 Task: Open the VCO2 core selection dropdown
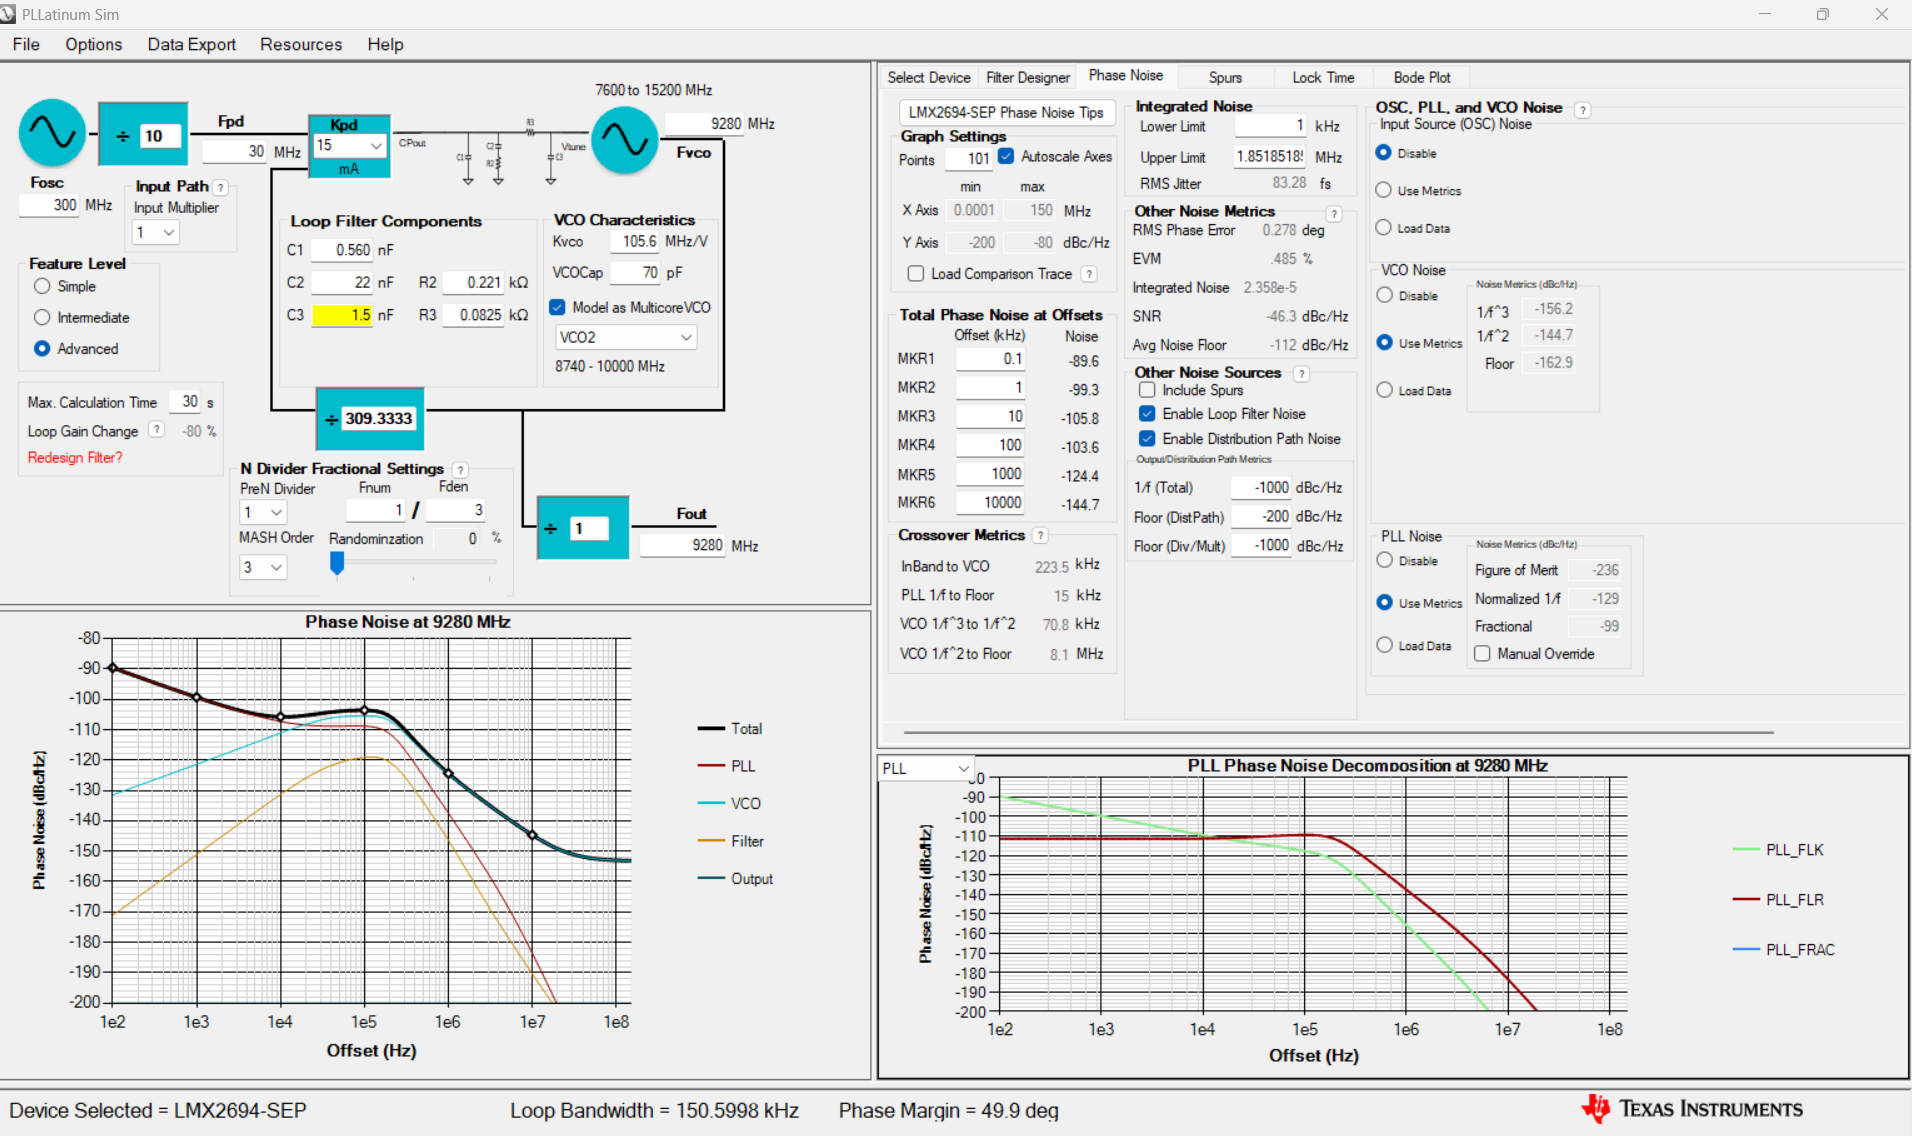tap(626, 337)
